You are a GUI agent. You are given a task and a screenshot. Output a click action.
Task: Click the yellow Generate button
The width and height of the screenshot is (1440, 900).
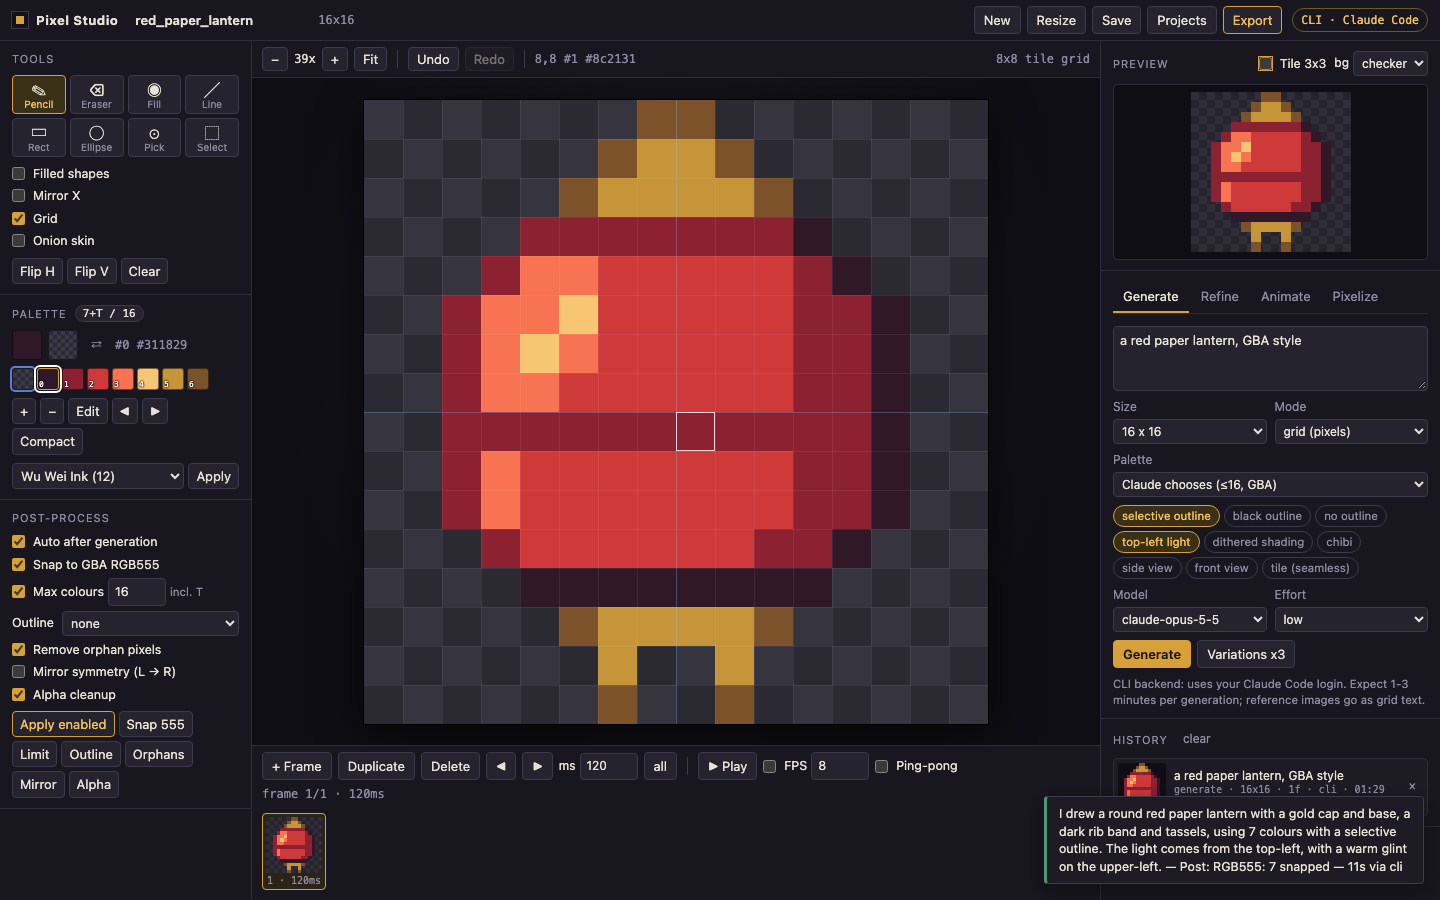1152,654
